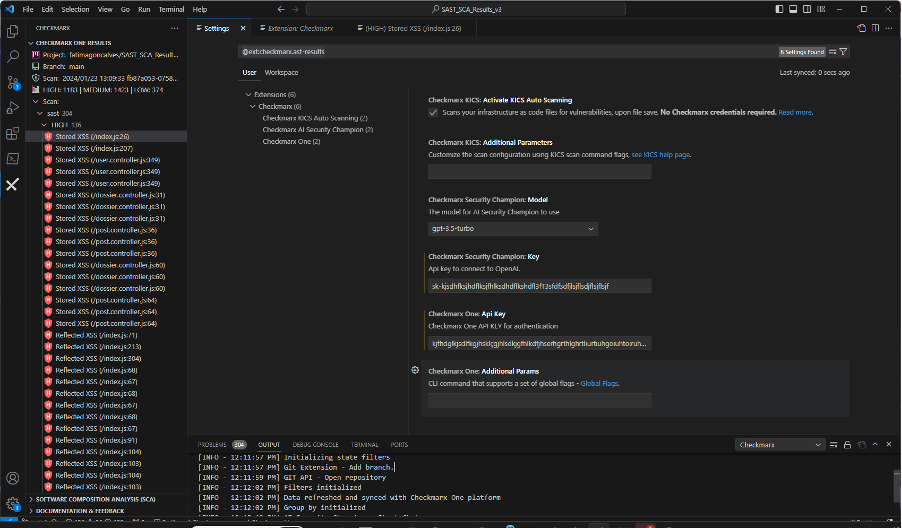902x528 pixels.
Task: Open the Global Flags link
Action: tap(599, 384)
